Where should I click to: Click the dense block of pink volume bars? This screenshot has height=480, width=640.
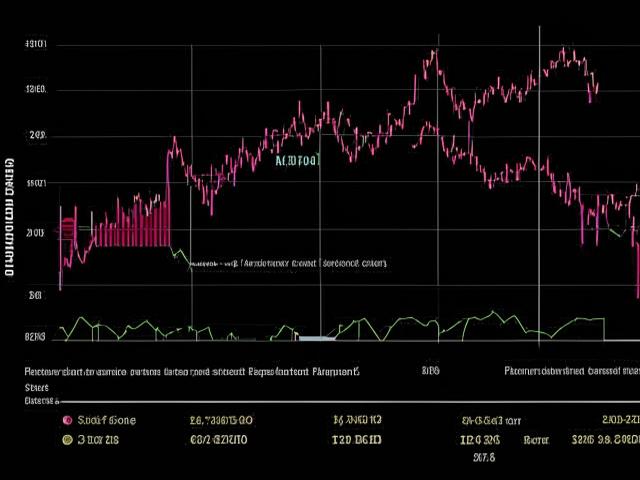(x=133, y=224)
